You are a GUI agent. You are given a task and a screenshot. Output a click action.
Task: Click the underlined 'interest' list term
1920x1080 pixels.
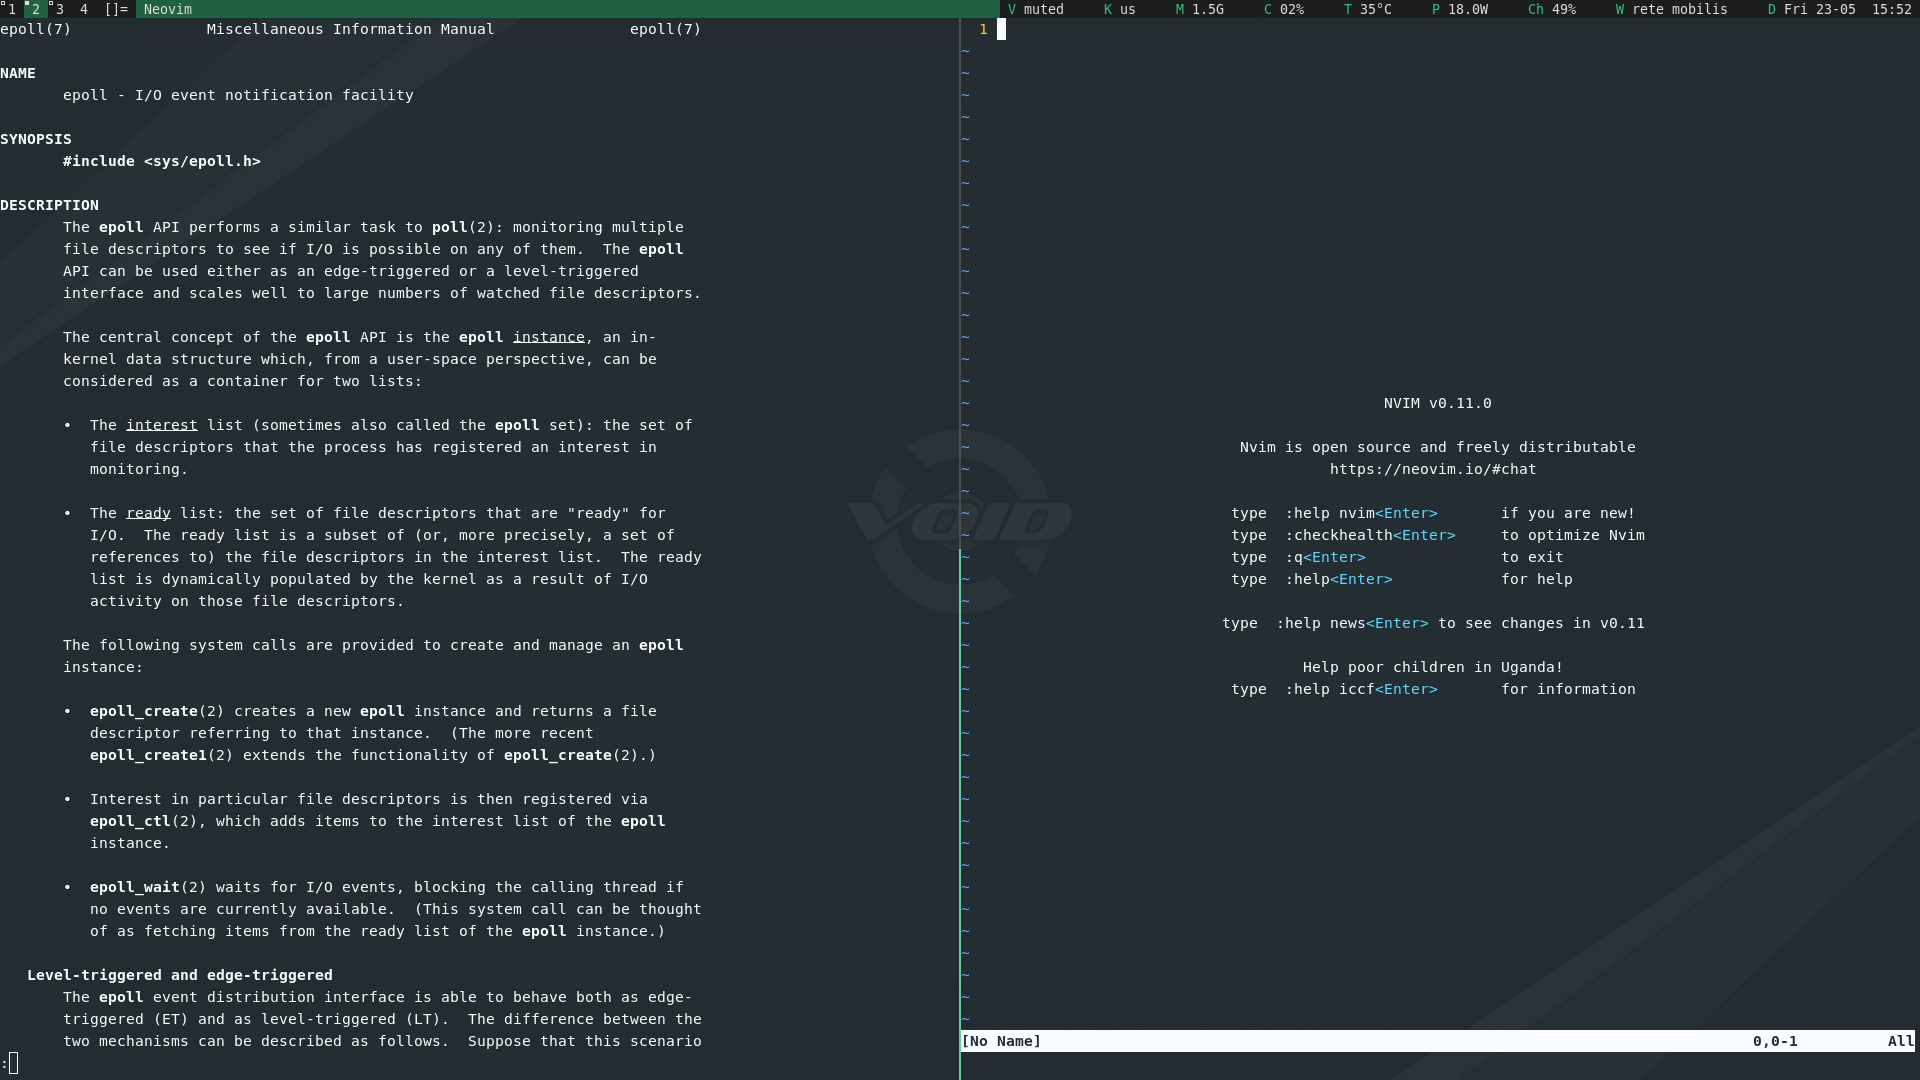point(161,425)
